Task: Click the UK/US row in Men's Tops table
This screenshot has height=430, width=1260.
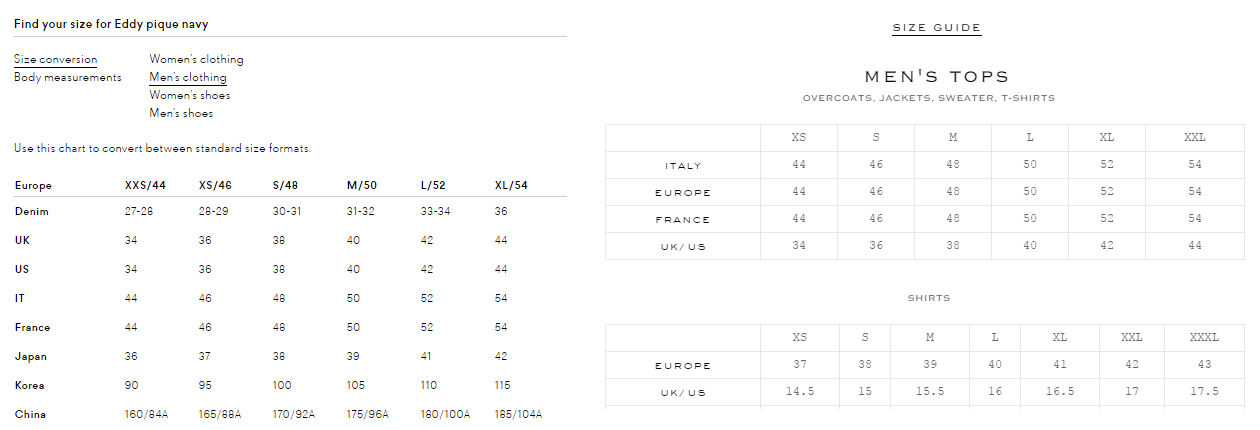Action: click(925, 246)
